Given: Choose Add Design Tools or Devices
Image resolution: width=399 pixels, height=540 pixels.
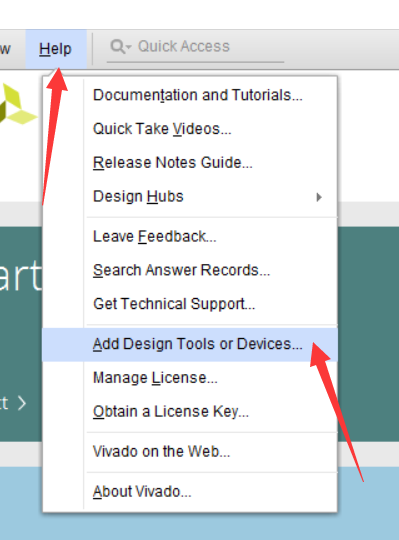Looking at the screenshot, I should click(190, 344).
